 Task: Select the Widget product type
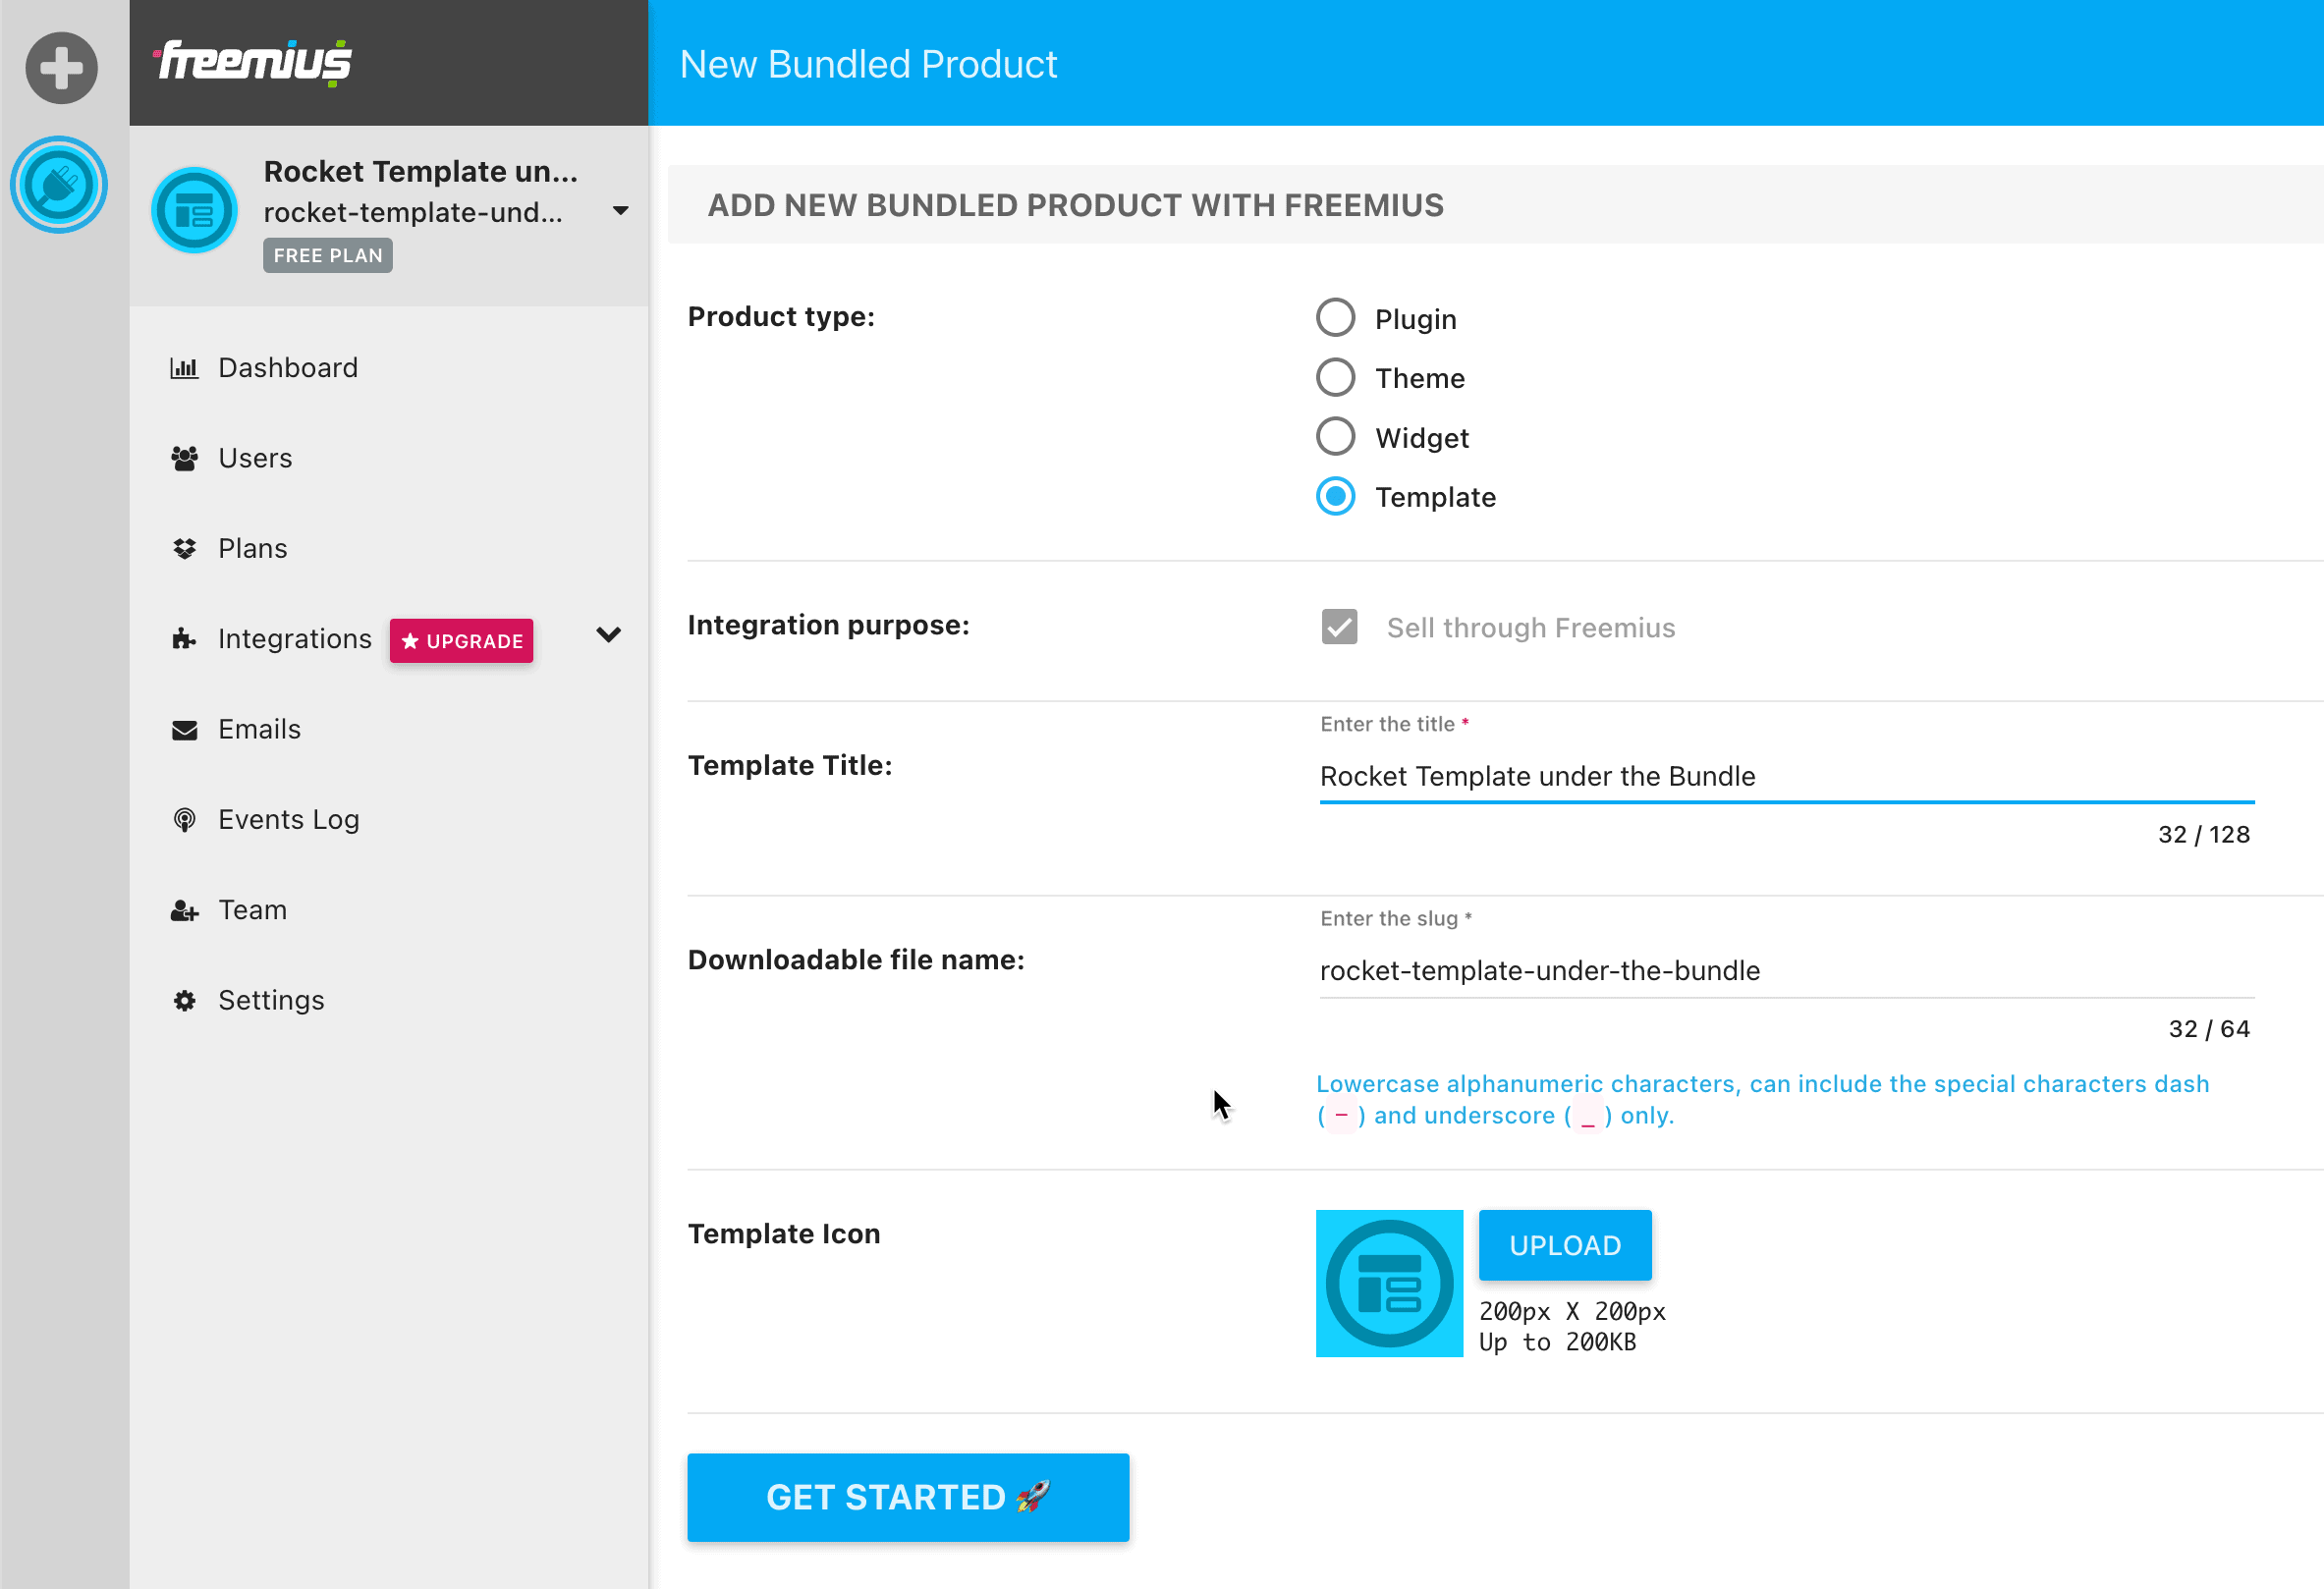(1335, 437)
